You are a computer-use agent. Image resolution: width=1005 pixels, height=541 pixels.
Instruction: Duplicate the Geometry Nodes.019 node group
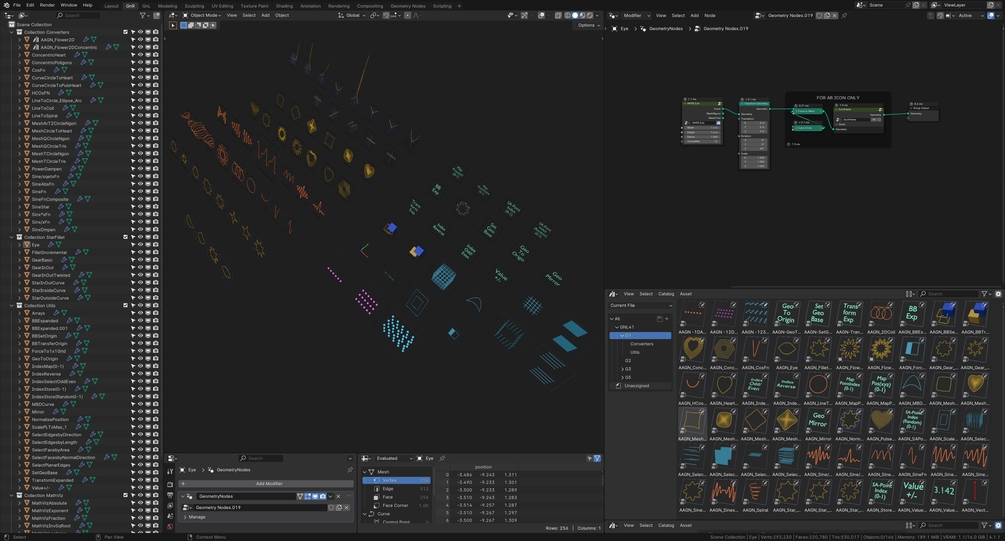(339, 508)
